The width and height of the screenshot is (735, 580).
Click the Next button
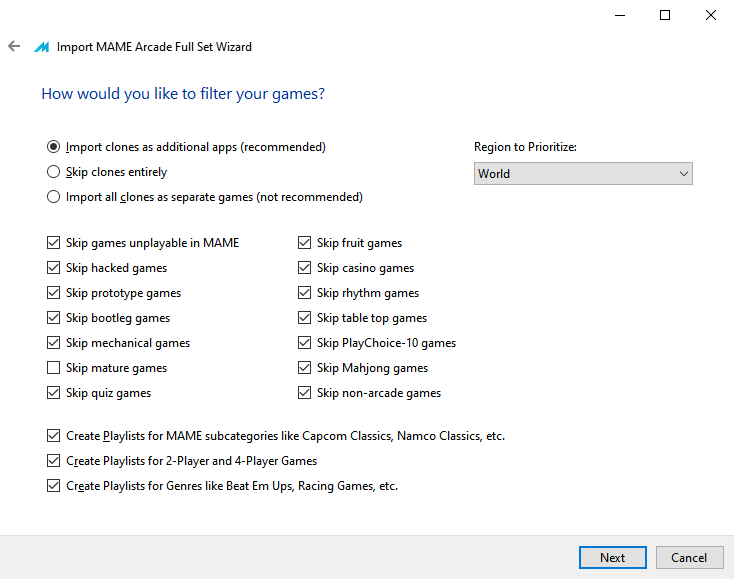[x=613, y=557]
